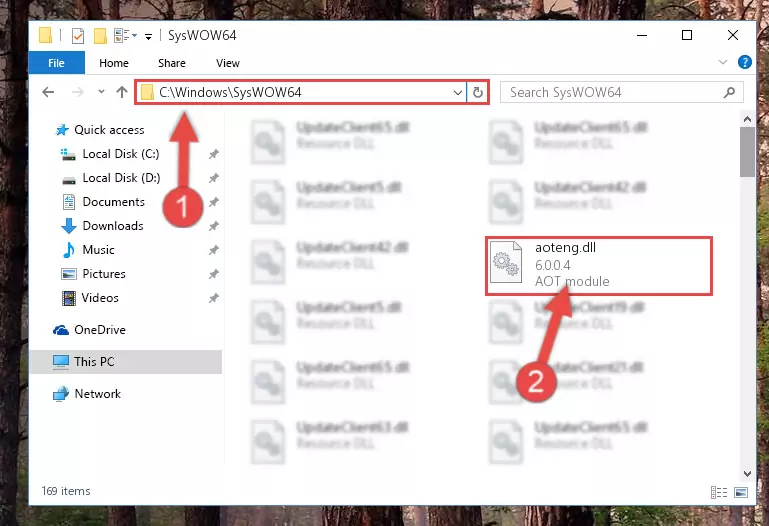
Task: Click the pin icon next to Videos
Action: (213, 298)
